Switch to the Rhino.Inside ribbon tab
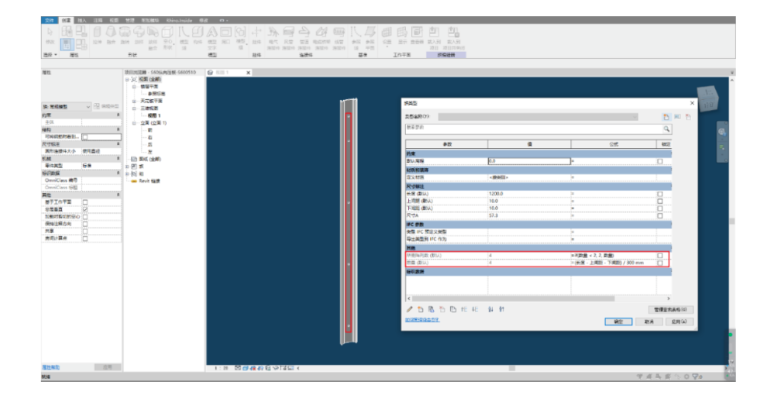Viewport: 767px width, 400px height. tap(179, 20)
